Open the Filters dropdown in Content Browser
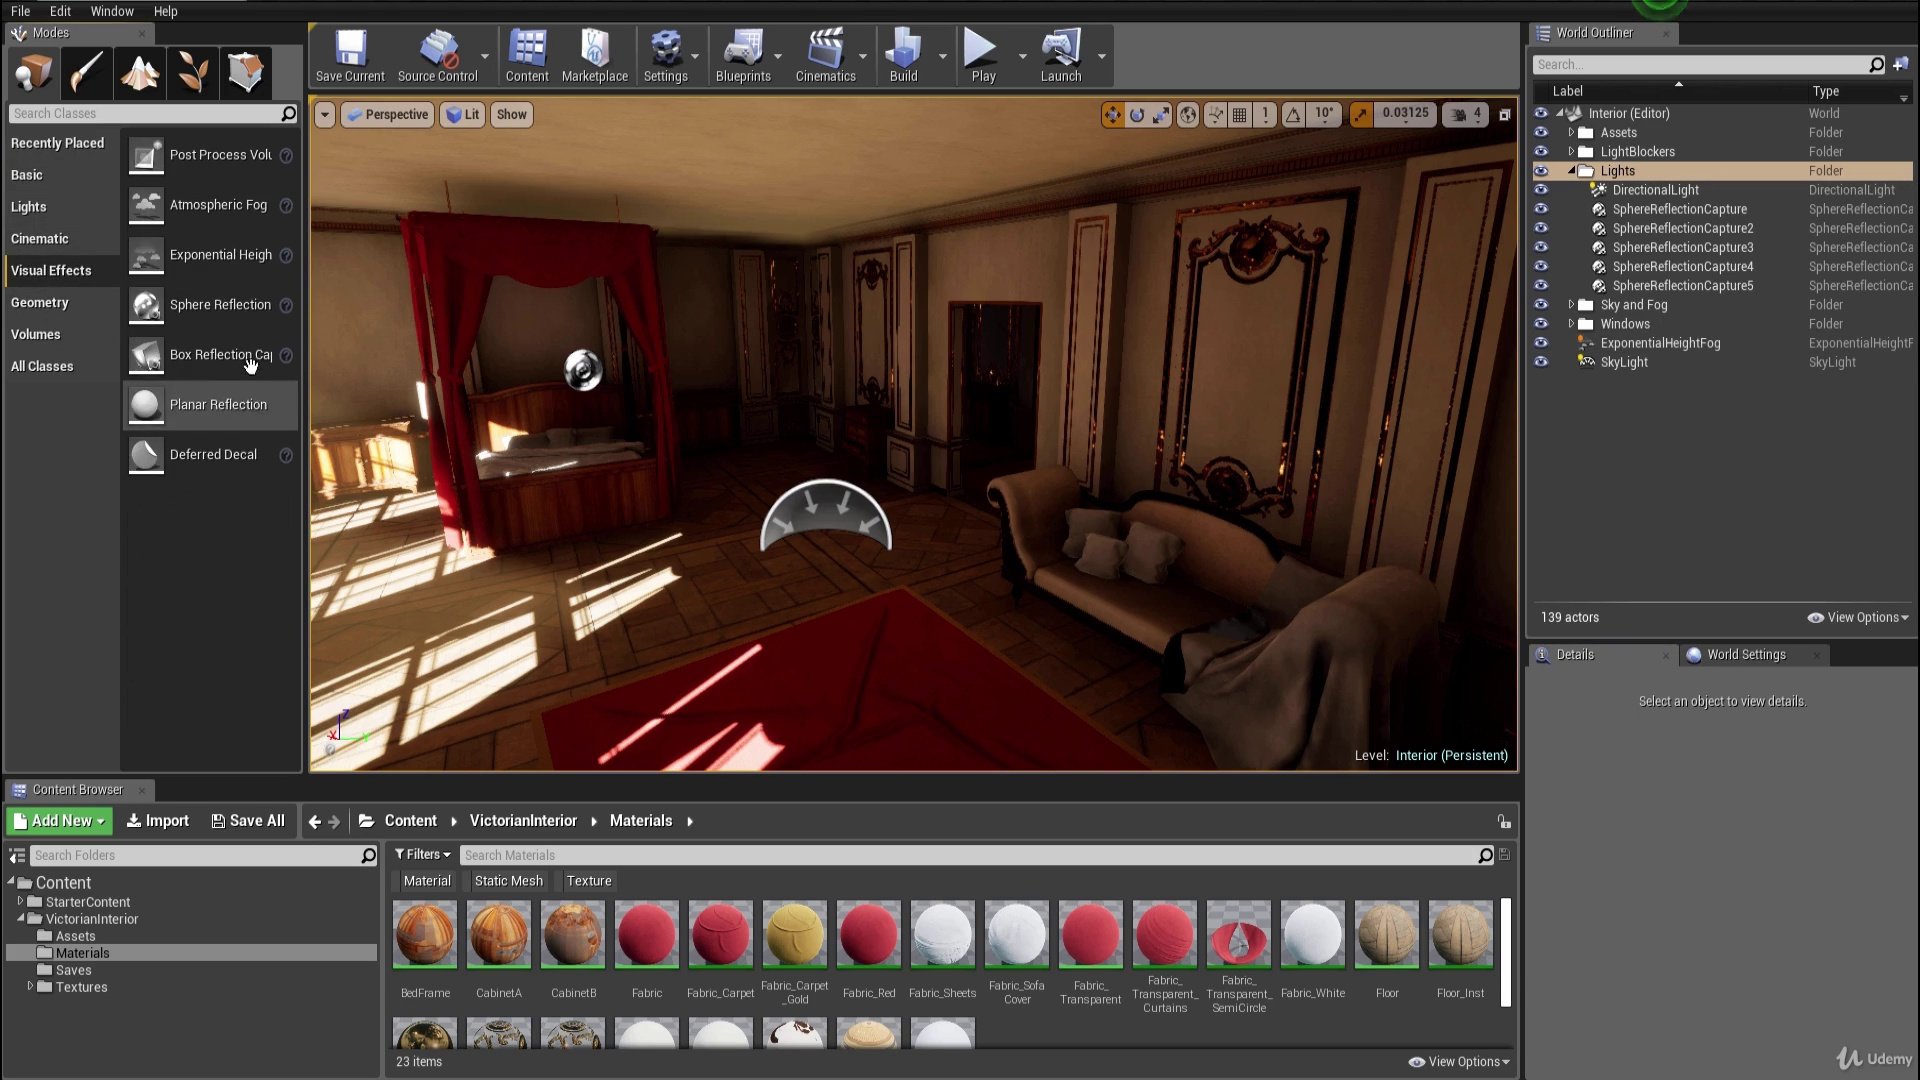The height and width of the screenshot is (1080, 1920). pyautogui.click(x=422, y=855)
